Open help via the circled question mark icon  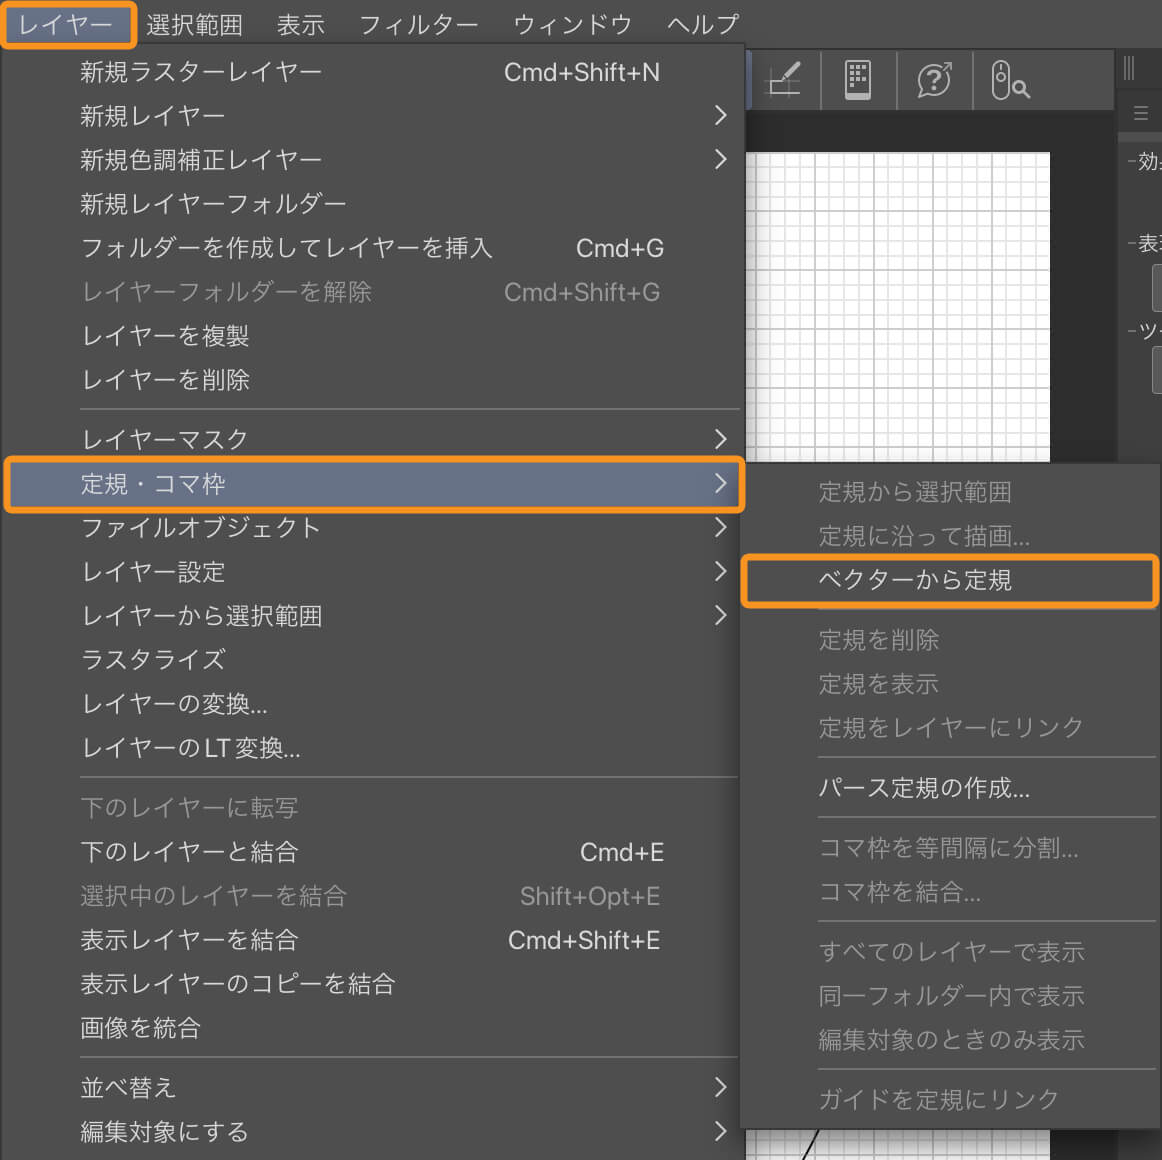tap(933, 80)
